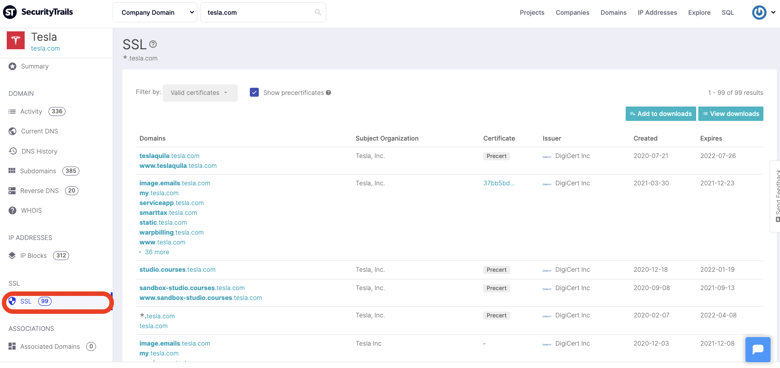This screenshot has width=780, height=368.
Task: Click the DNS History clock icon
Action: 12,151
